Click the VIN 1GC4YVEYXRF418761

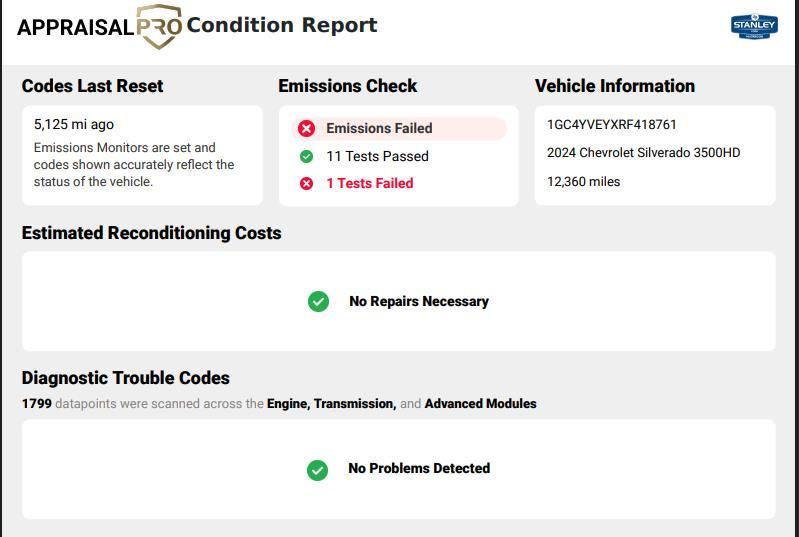611,125
